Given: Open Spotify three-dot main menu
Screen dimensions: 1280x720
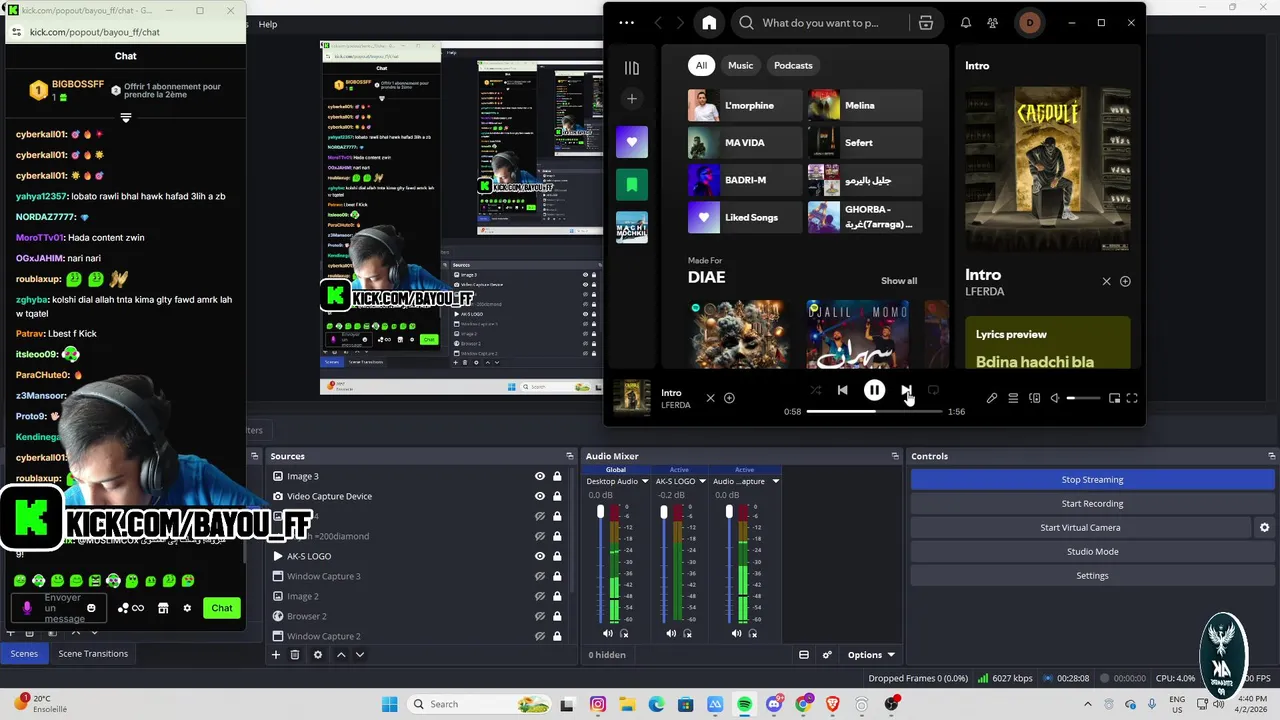Looking at the screenshot, I should 626,23.
